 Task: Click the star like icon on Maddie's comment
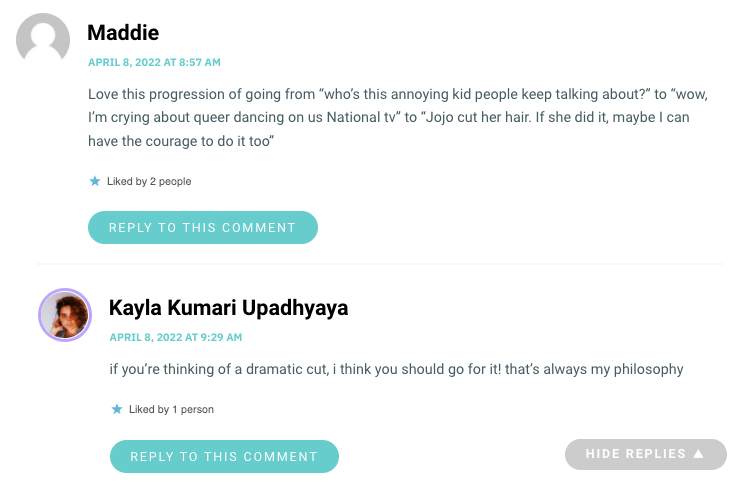(x=95, y=181)
